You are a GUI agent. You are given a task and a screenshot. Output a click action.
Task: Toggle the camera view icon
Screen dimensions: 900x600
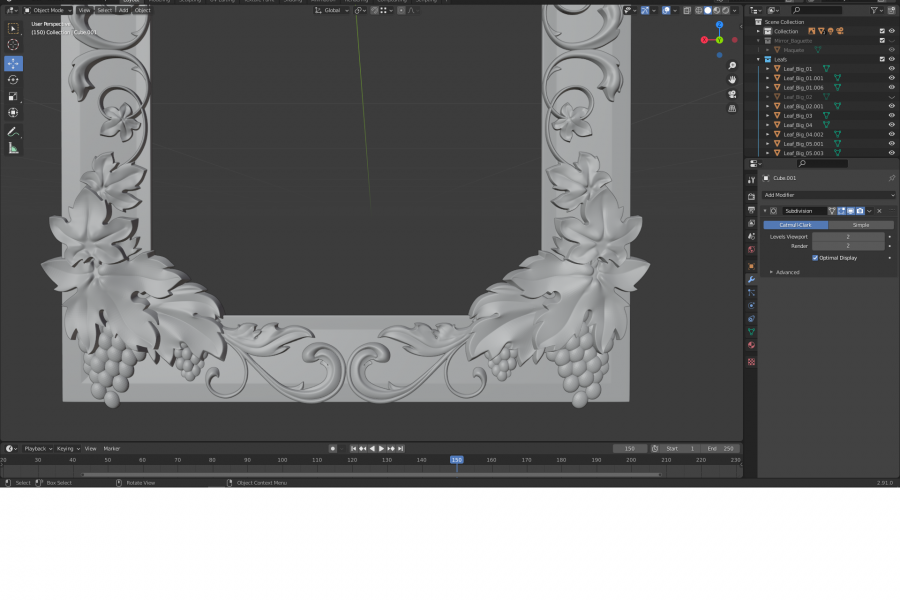732,94
